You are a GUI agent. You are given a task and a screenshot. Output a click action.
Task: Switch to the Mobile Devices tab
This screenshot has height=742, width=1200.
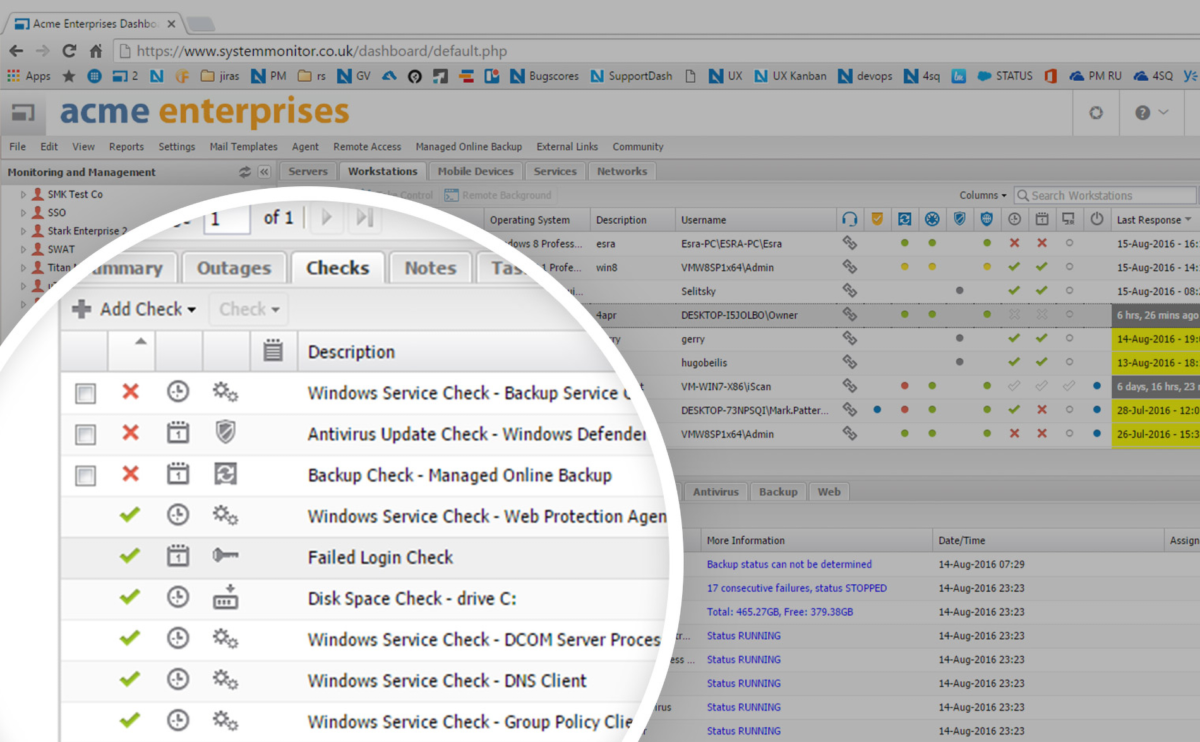(476, 171)
